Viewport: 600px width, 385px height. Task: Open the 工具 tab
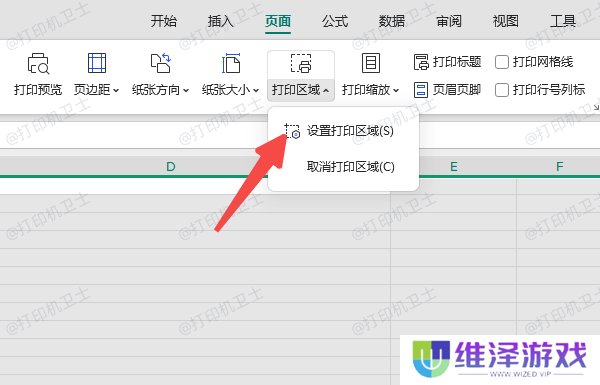tap(562, 21)
